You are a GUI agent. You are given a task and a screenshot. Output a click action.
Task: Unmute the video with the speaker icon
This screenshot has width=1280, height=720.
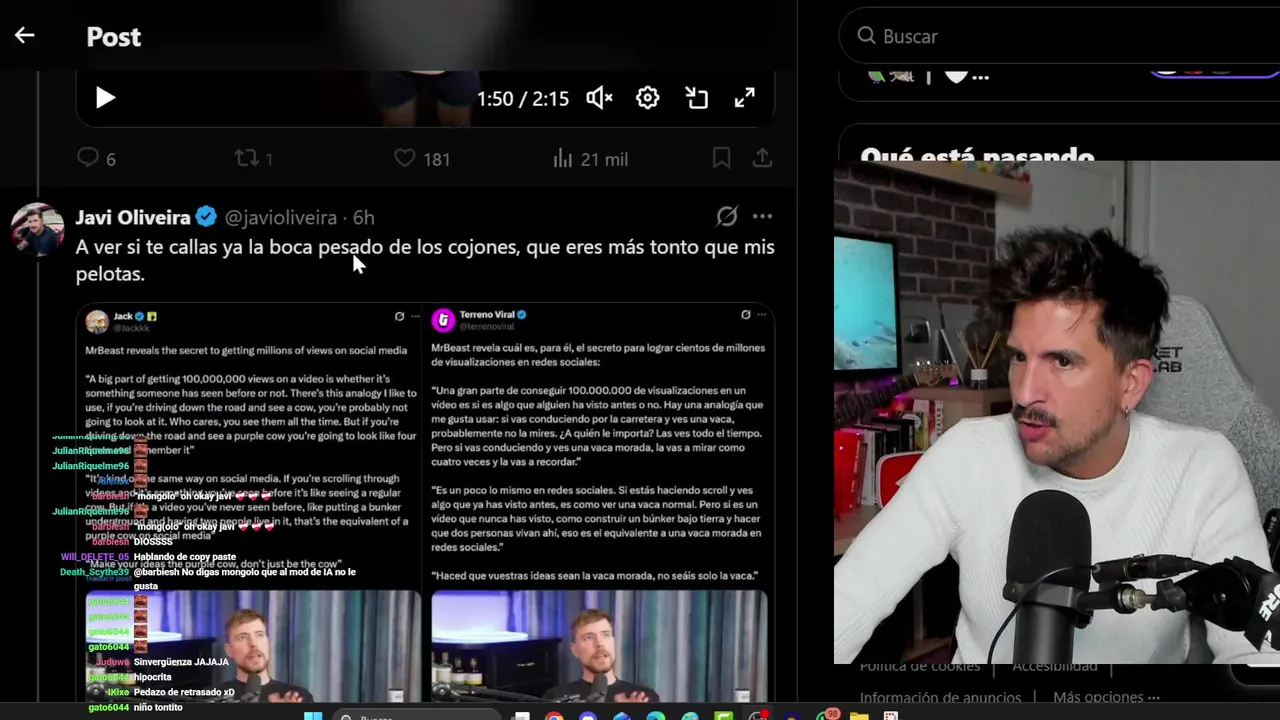coord(599,98)
